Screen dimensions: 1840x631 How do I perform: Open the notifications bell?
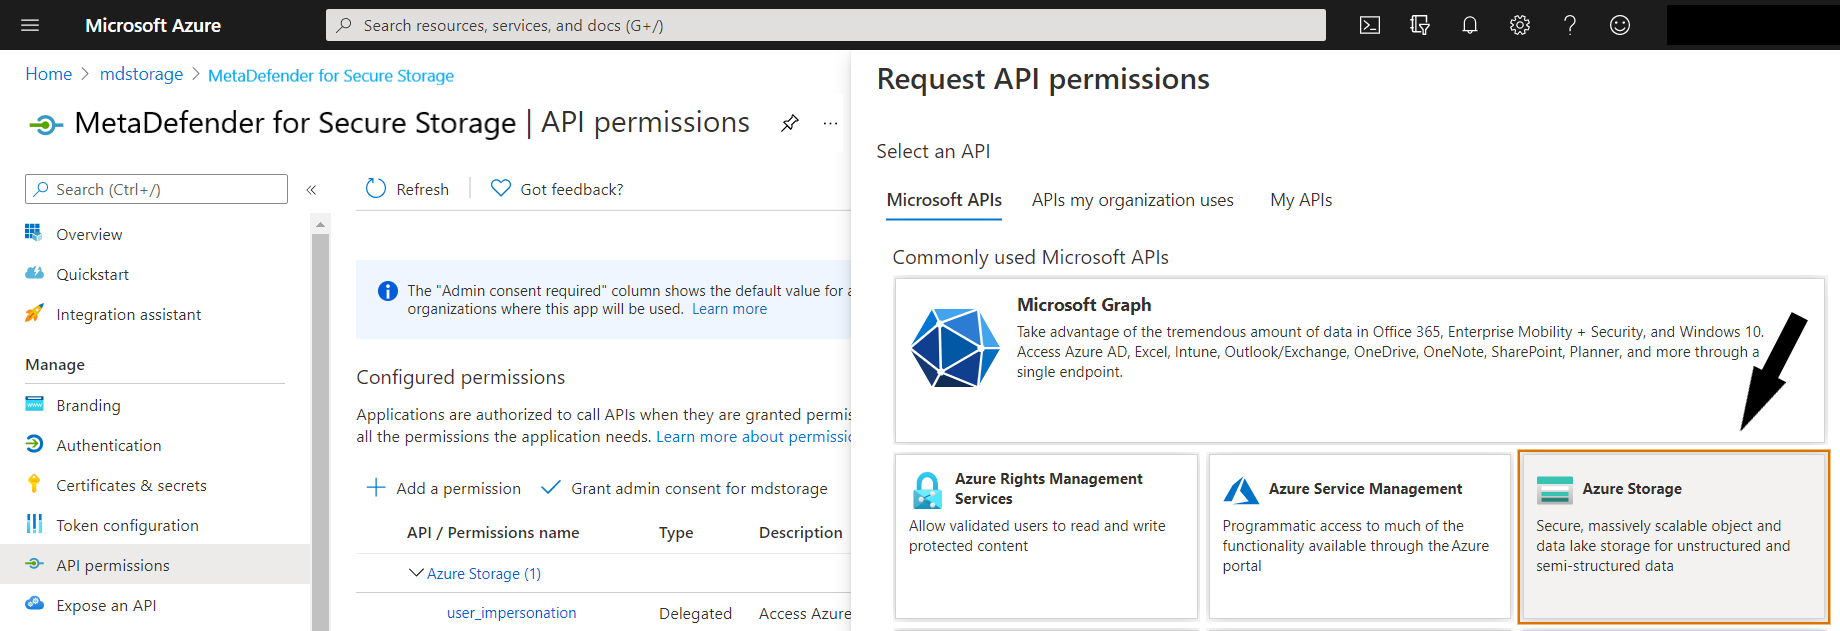point(1470,25)
